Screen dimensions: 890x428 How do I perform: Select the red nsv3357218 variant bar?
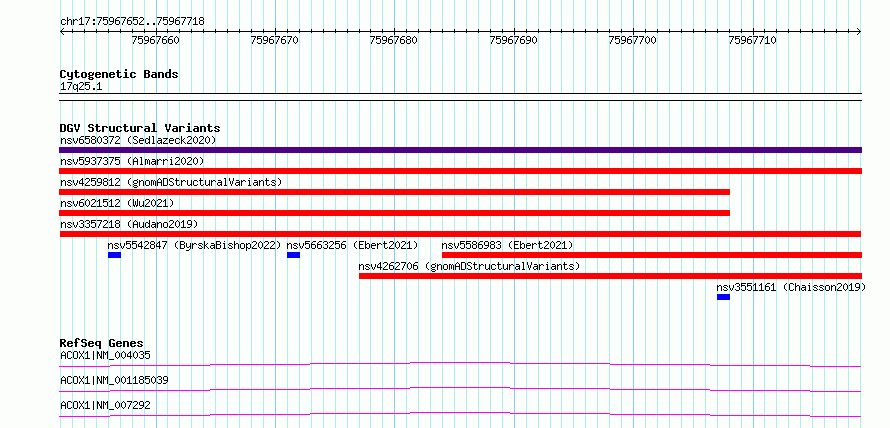tap(460, 234)
